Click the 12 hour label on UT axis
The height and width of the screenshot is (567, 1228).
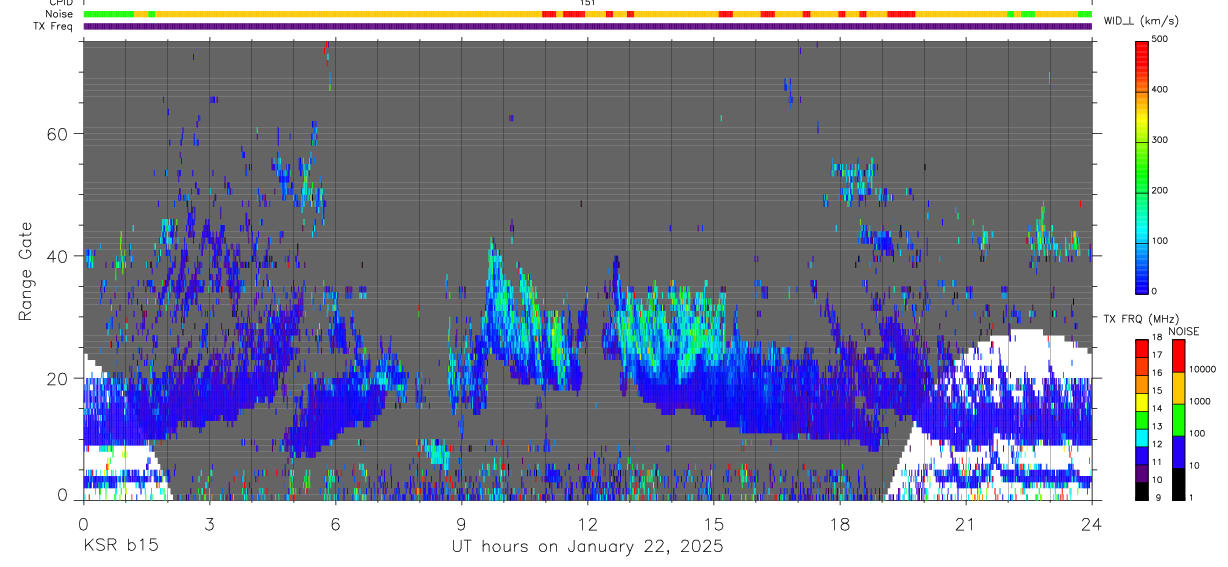tap(587, 523)
